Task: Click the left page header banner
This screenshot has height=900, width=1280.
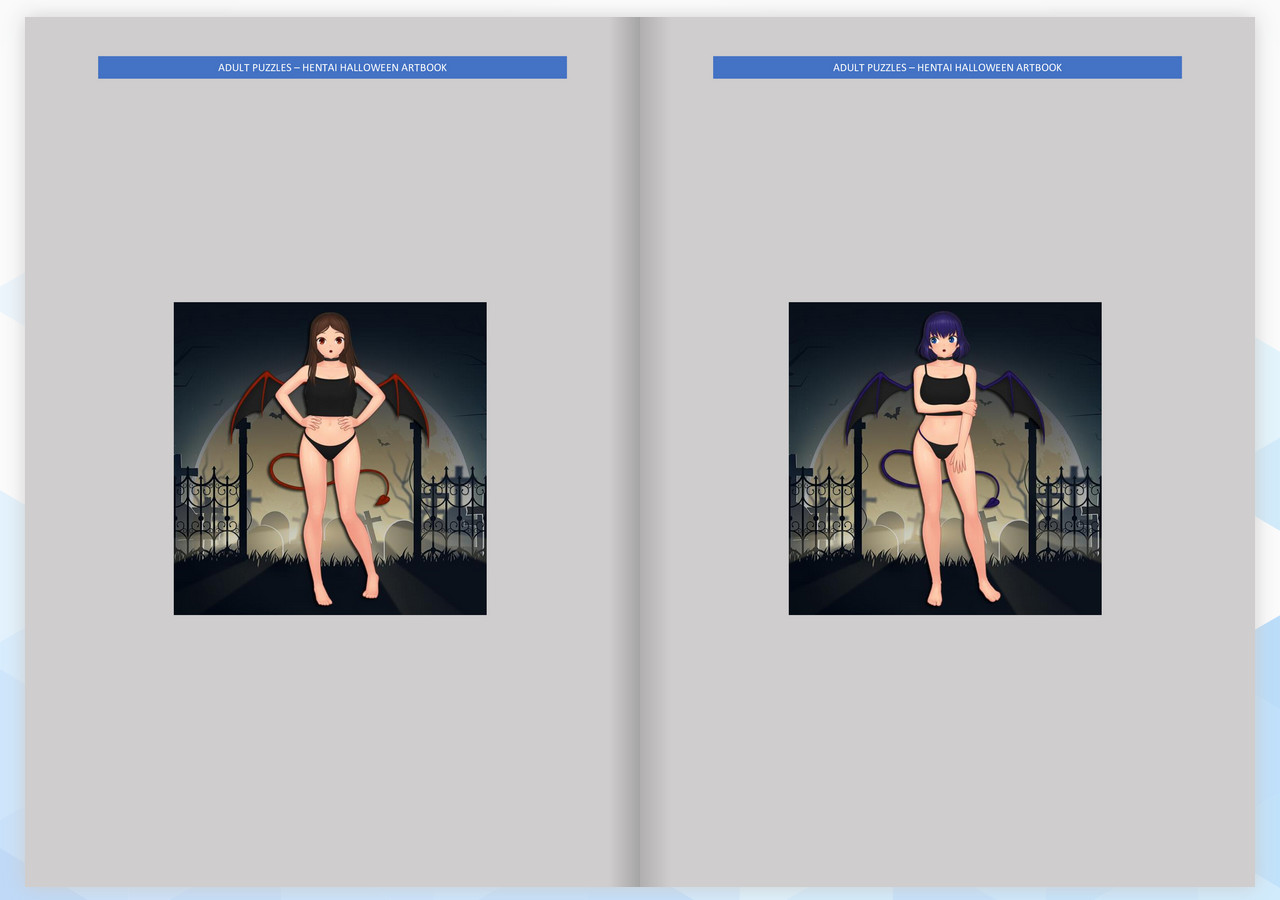Action: [331, 67]
